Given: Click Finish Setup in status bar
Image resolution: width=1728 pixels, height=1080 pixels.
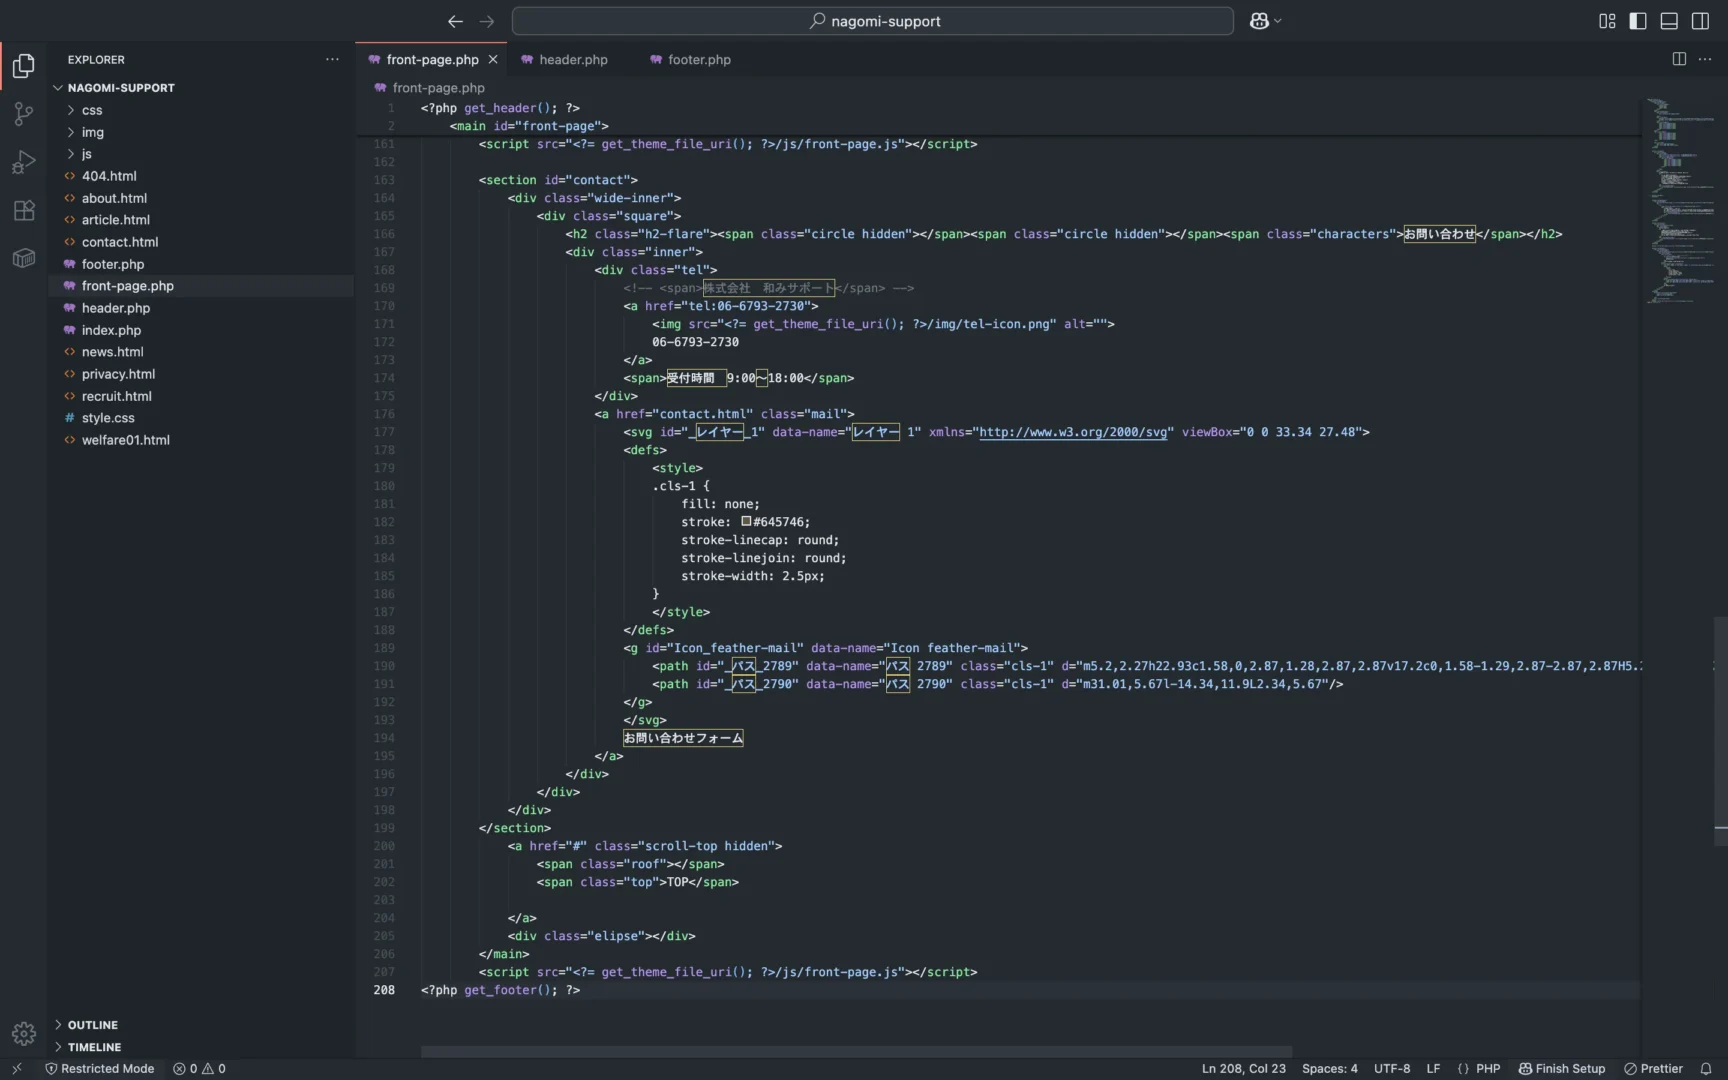Looking at the screenshot, I should click(x=1562, y=1068).
